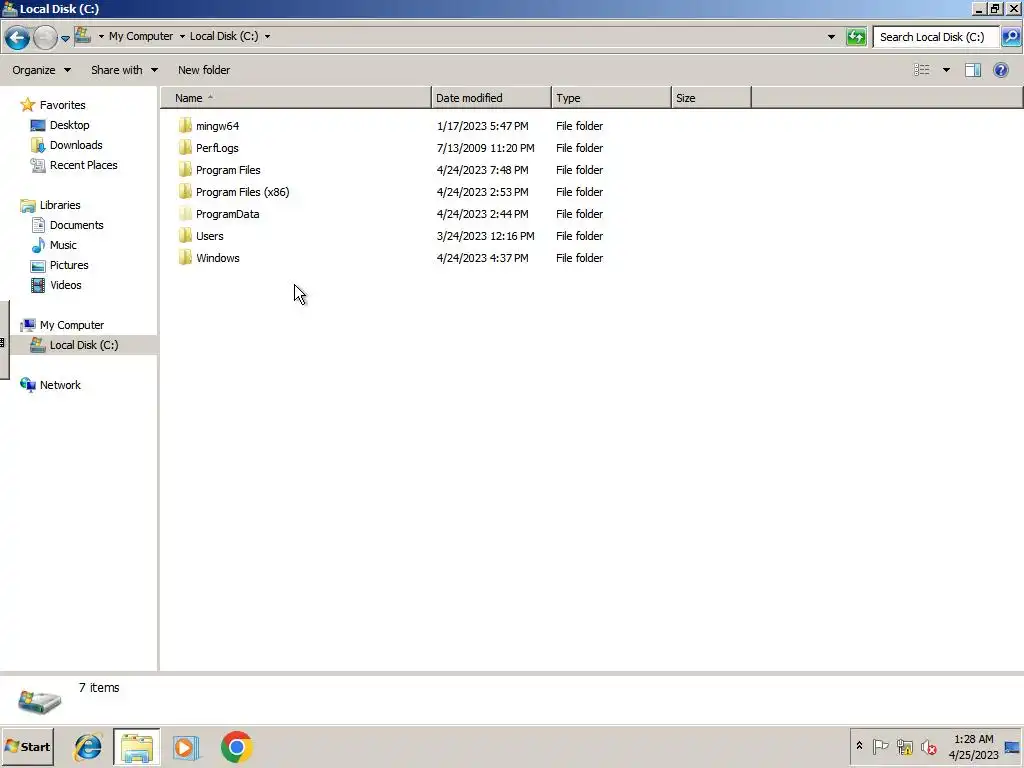This screenshot has height=768, width=1024.
Task: Click the network tray icon
Action: [904, 746]
